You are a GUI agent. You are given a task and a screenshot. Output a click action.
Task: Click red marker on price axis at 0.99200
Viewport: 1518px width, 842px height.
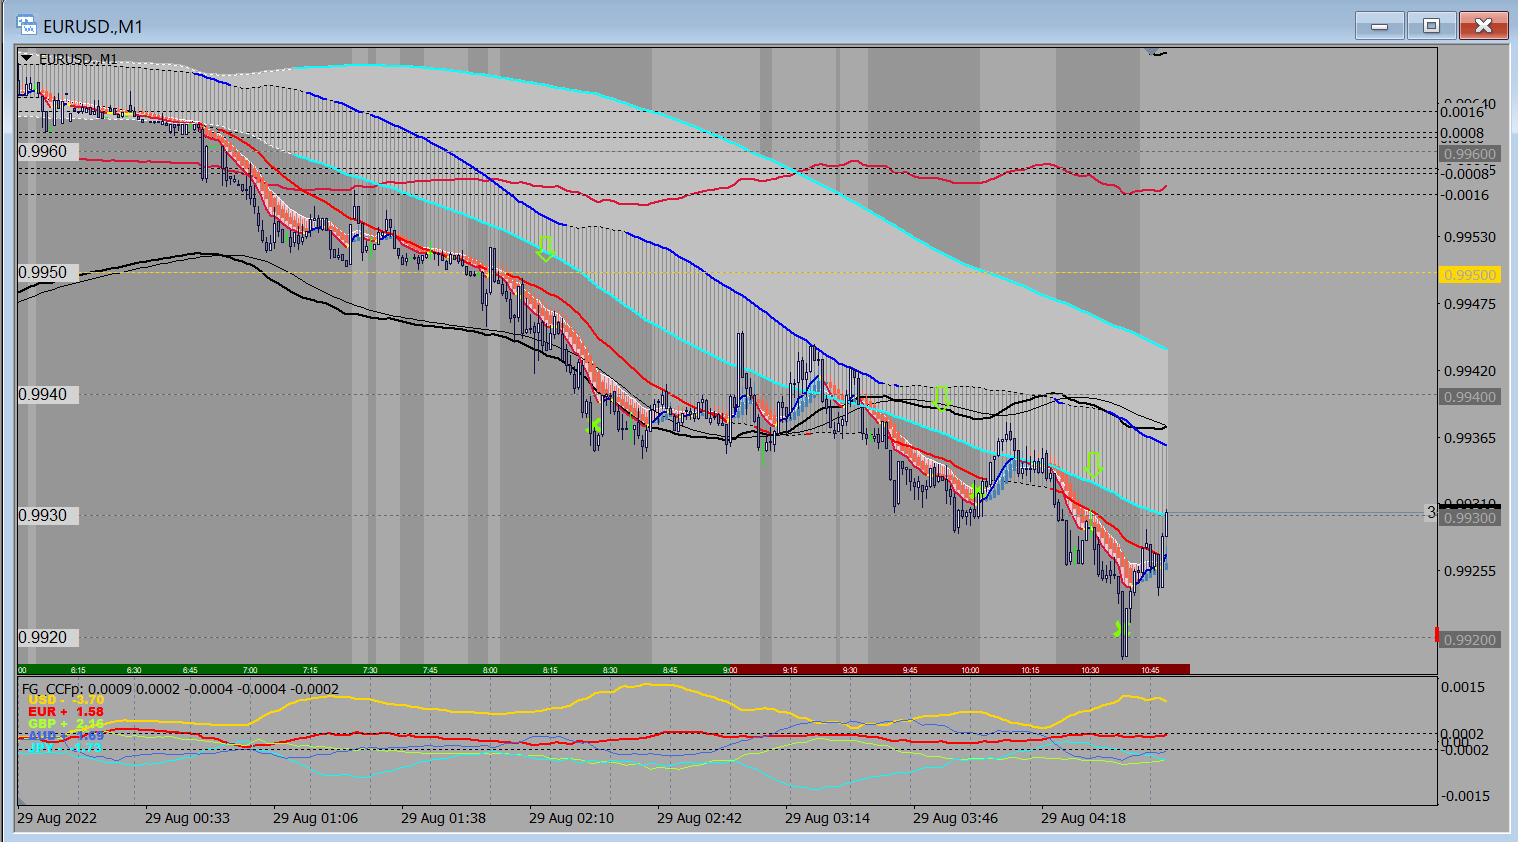click(x=1437, y=635)
